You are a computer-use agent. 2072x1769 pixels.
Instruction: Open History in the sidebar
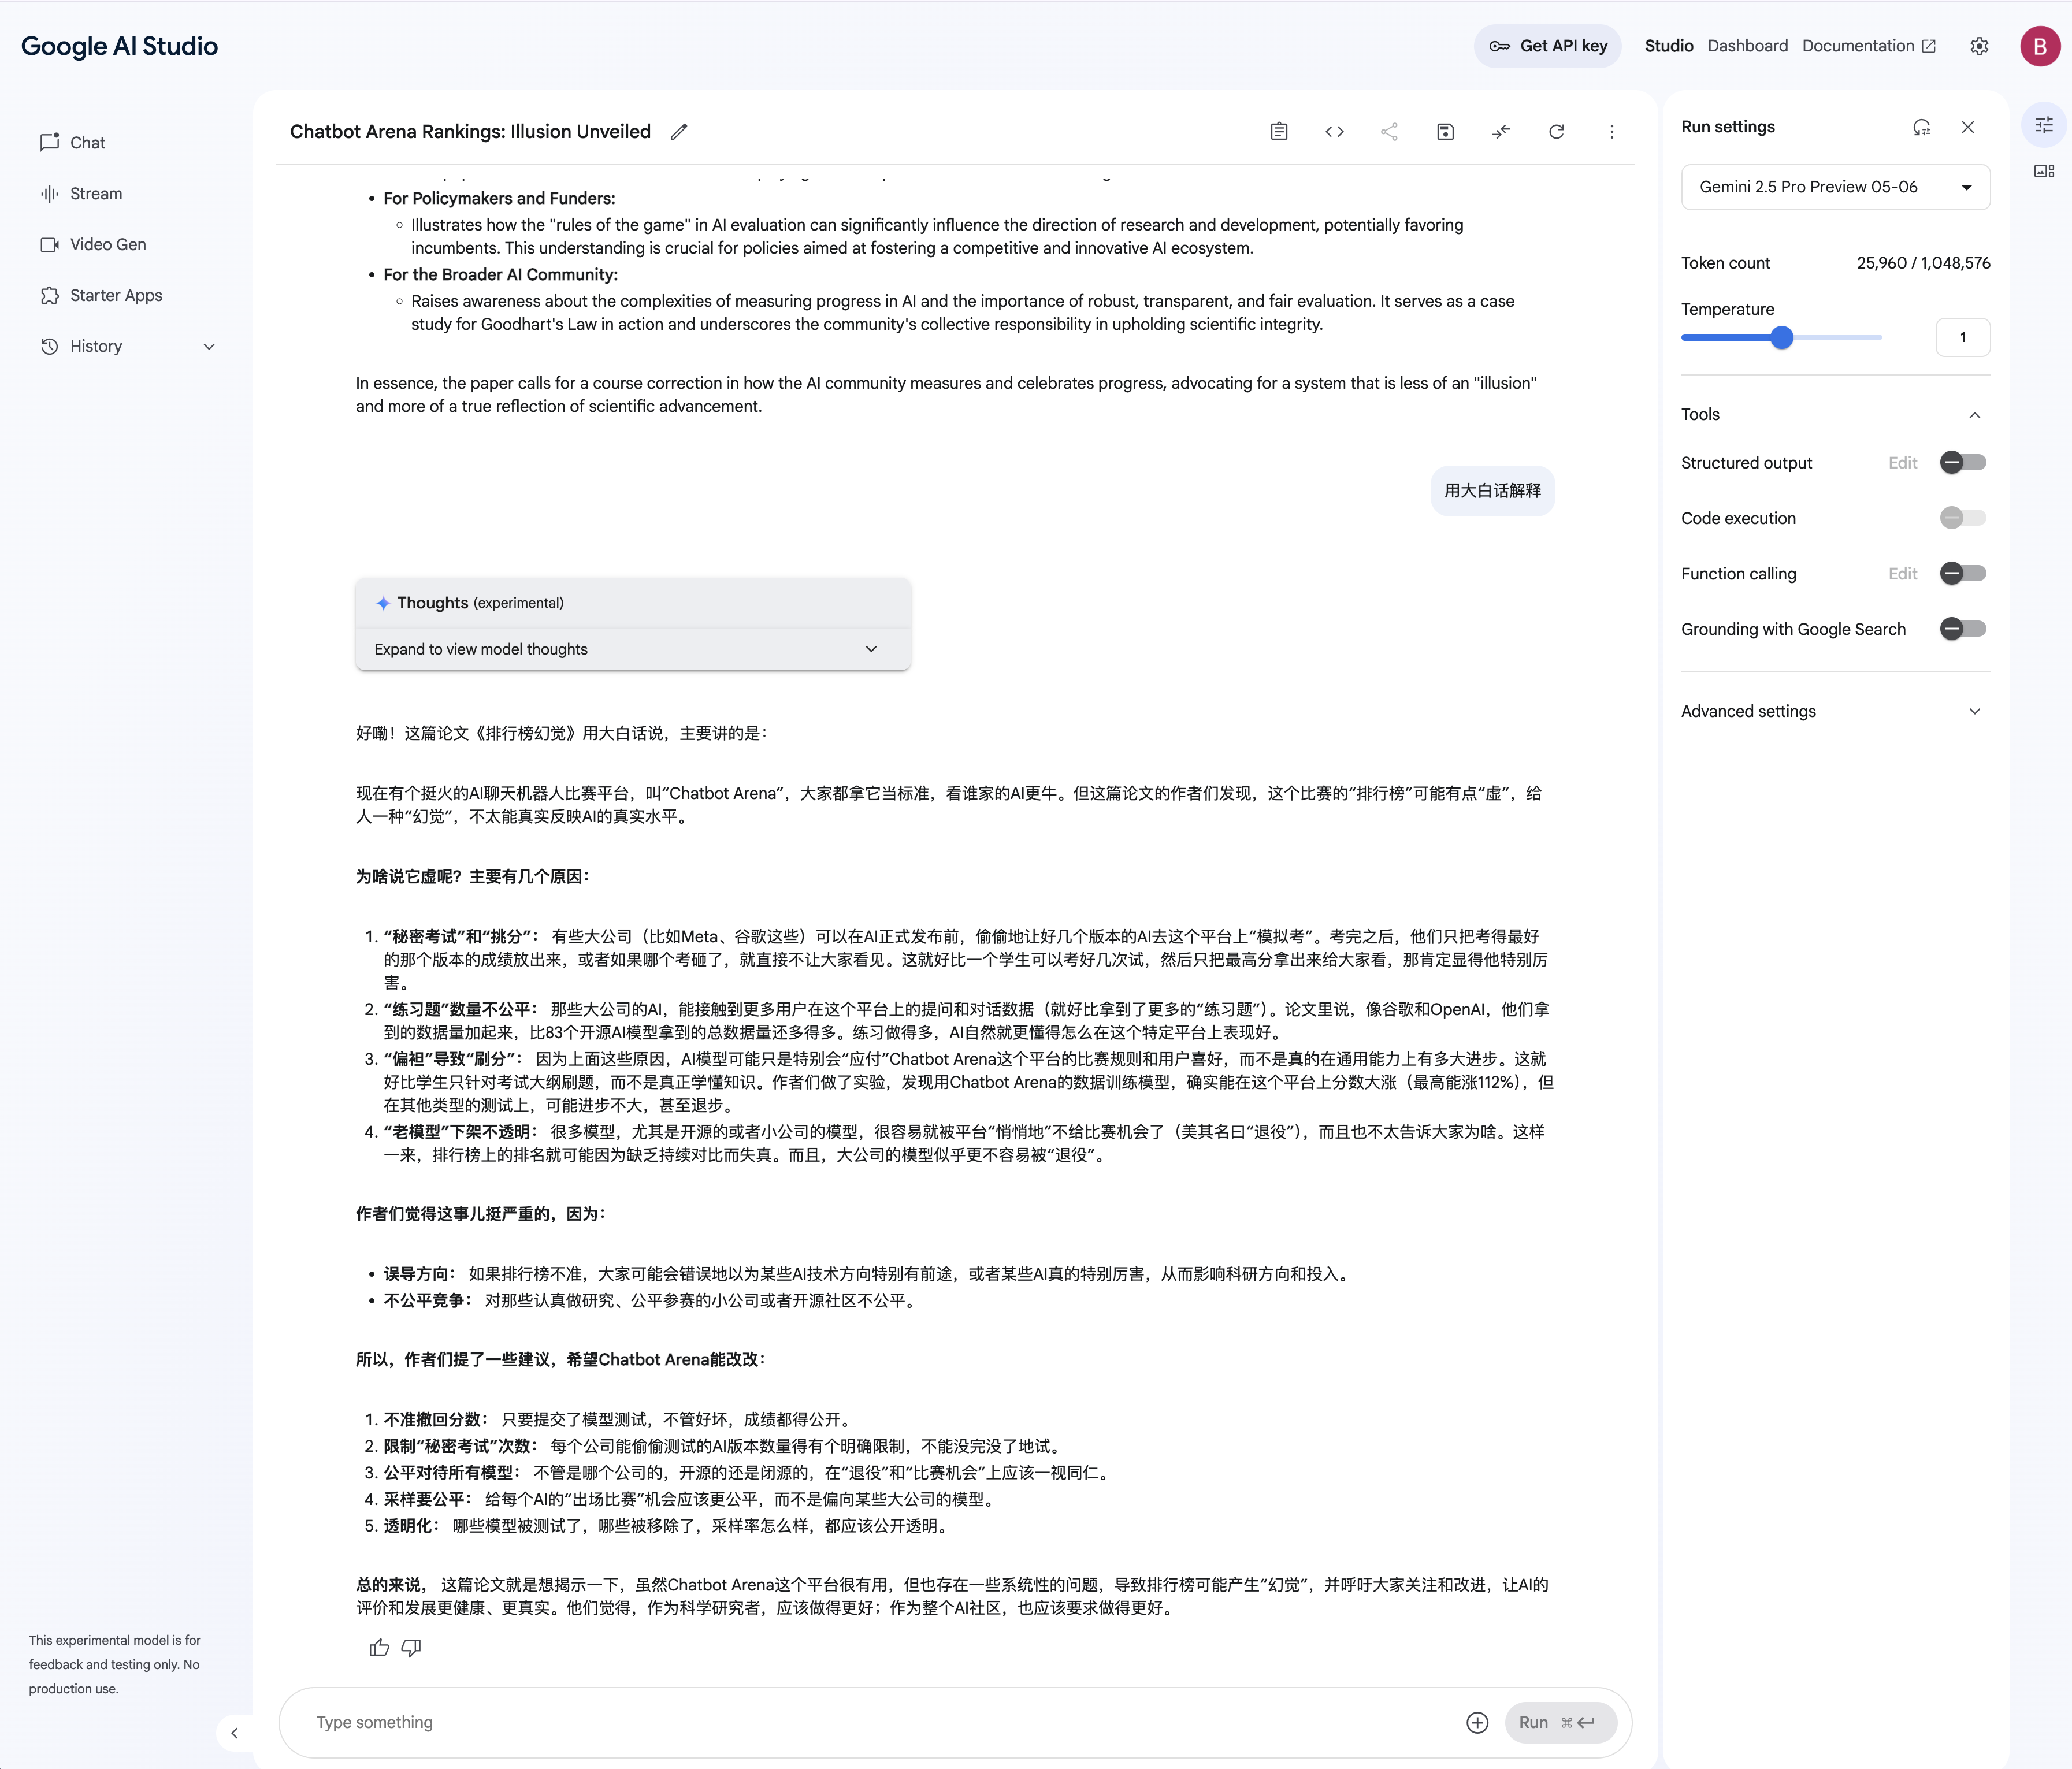pyautogui.click(x=96, y=346)
